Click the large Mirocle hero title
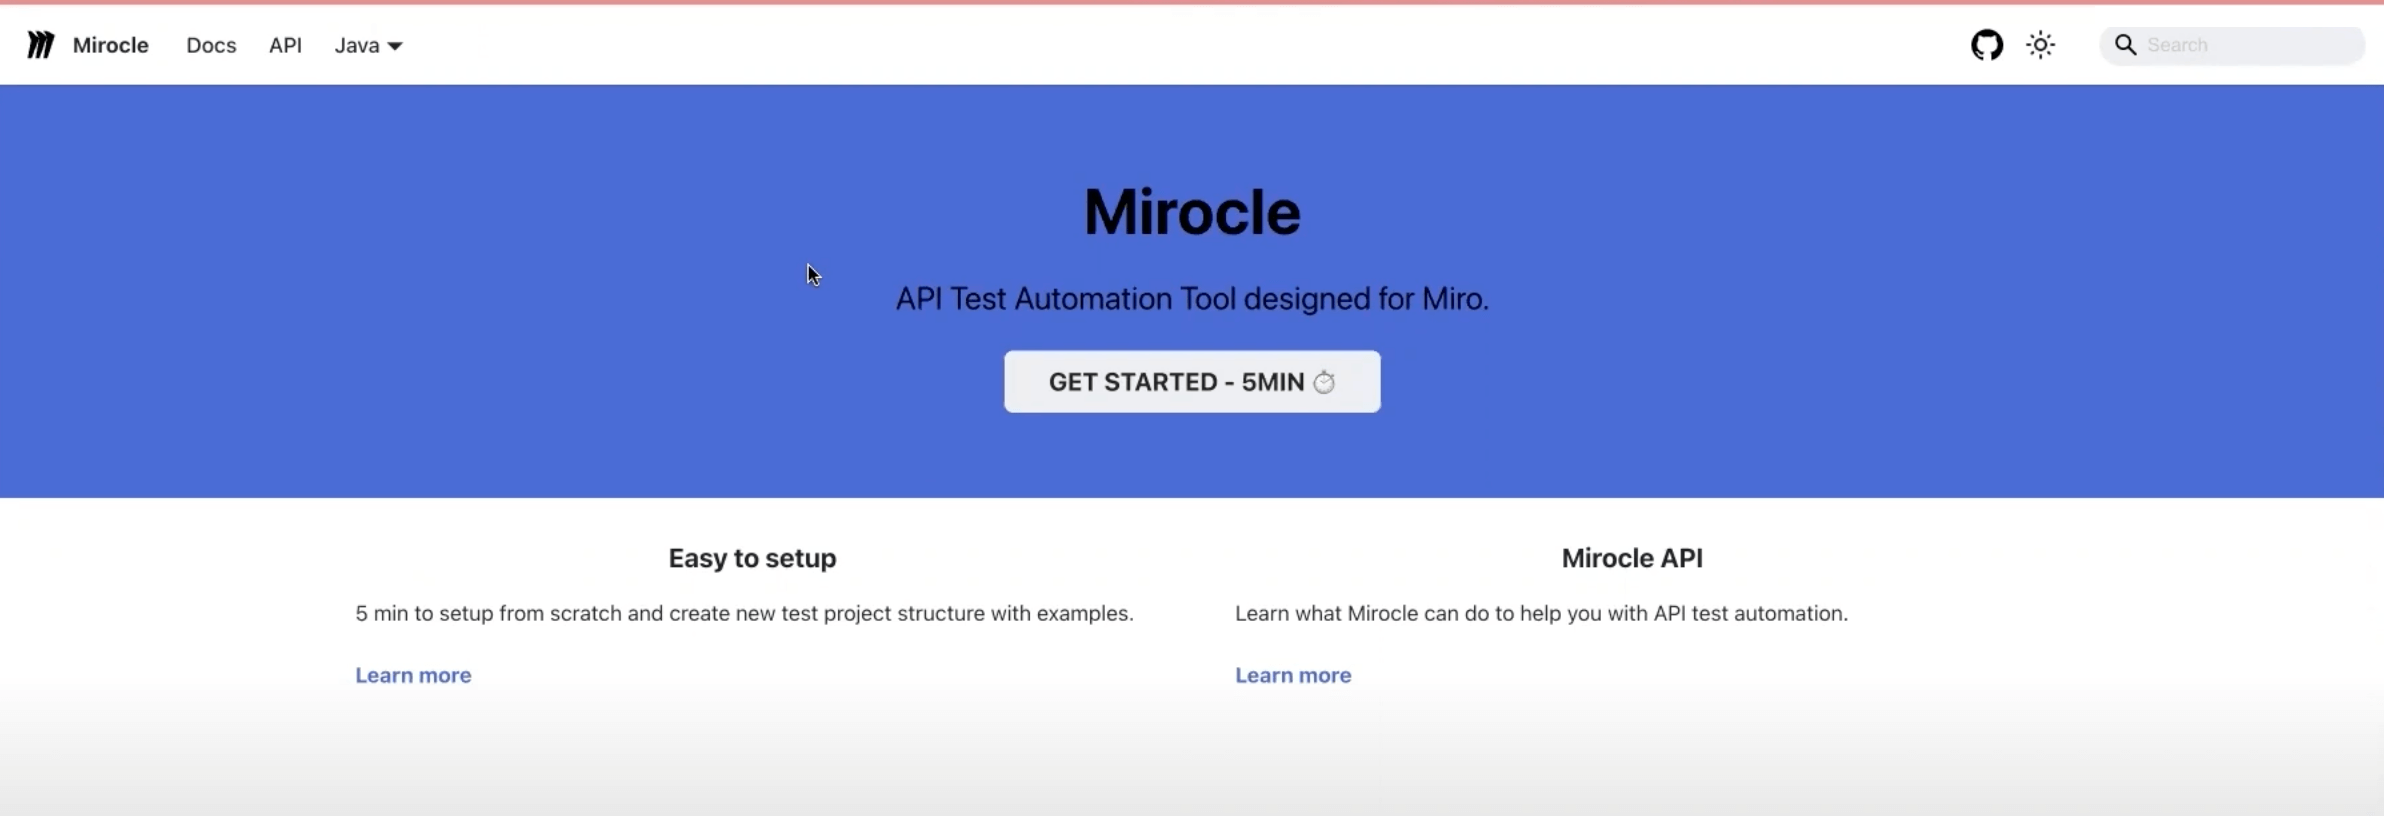The image size is (2384, 816). pyautogui.click(x=1192, y=212)
